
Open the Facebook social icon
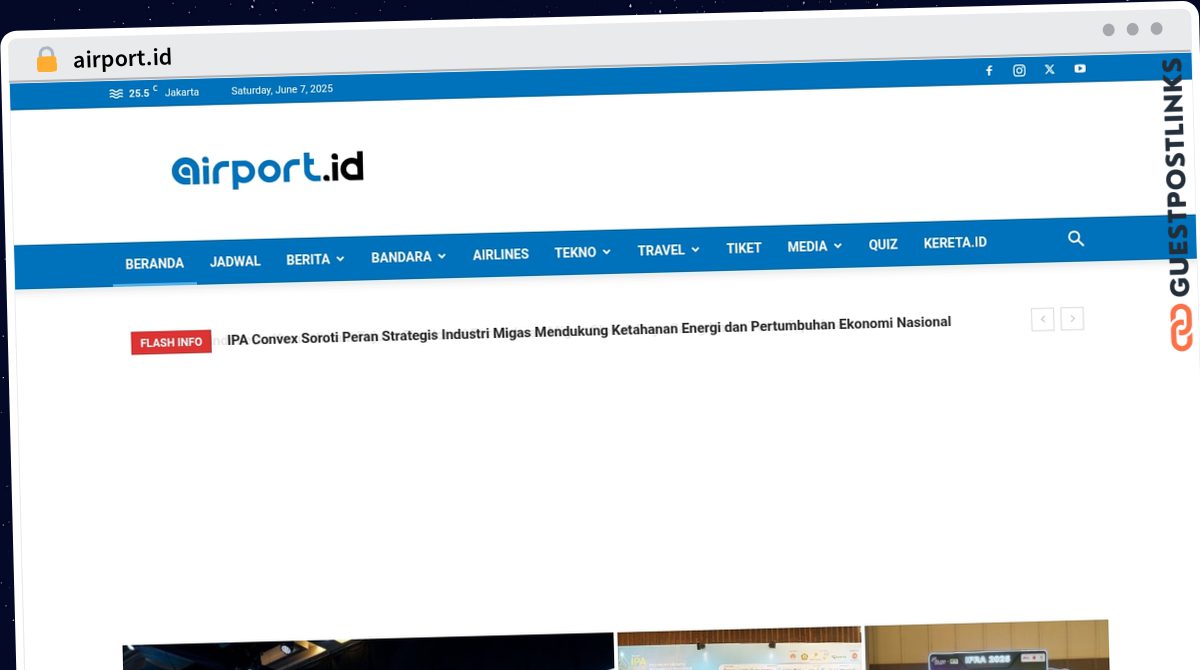989,70
